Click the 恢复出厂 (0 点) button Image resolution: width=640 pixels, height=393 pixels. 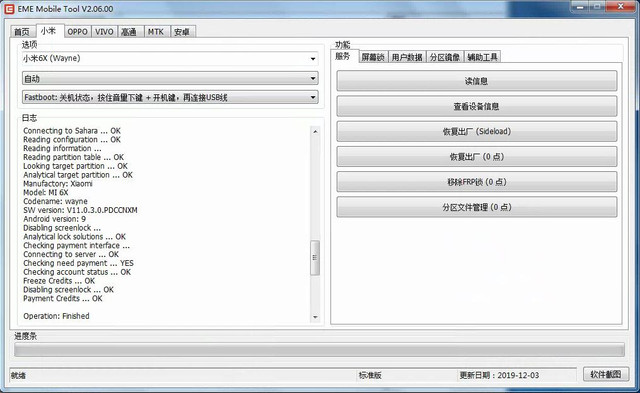point(477,157)
